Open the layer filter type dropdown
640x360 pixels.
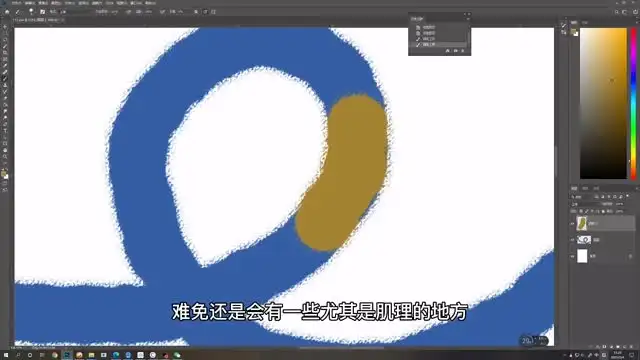581,197
